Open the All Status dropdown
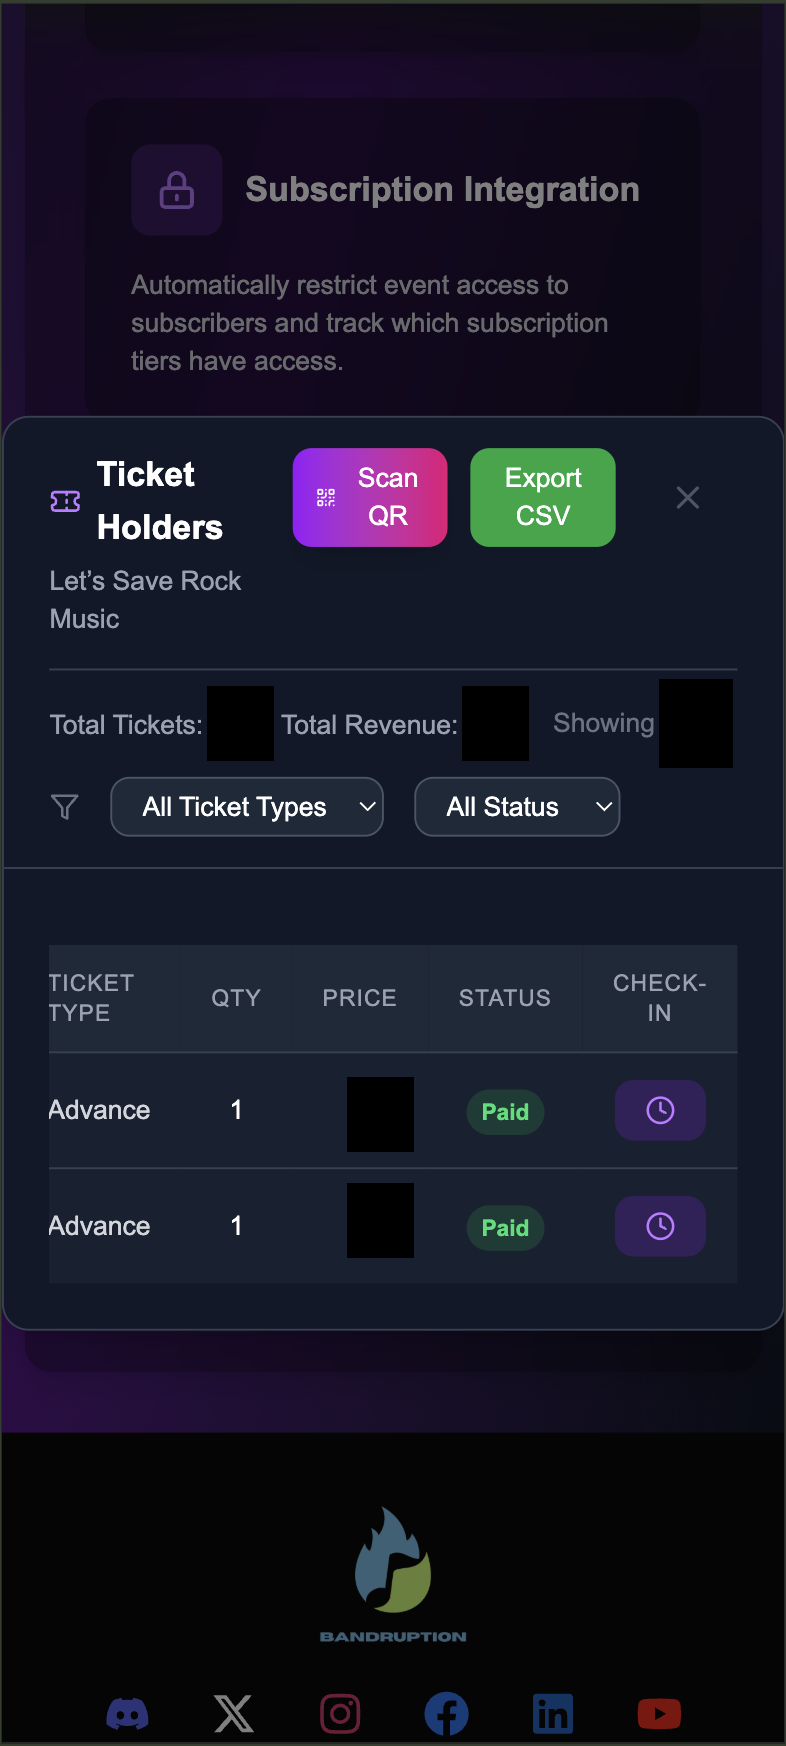 (517, 807)
